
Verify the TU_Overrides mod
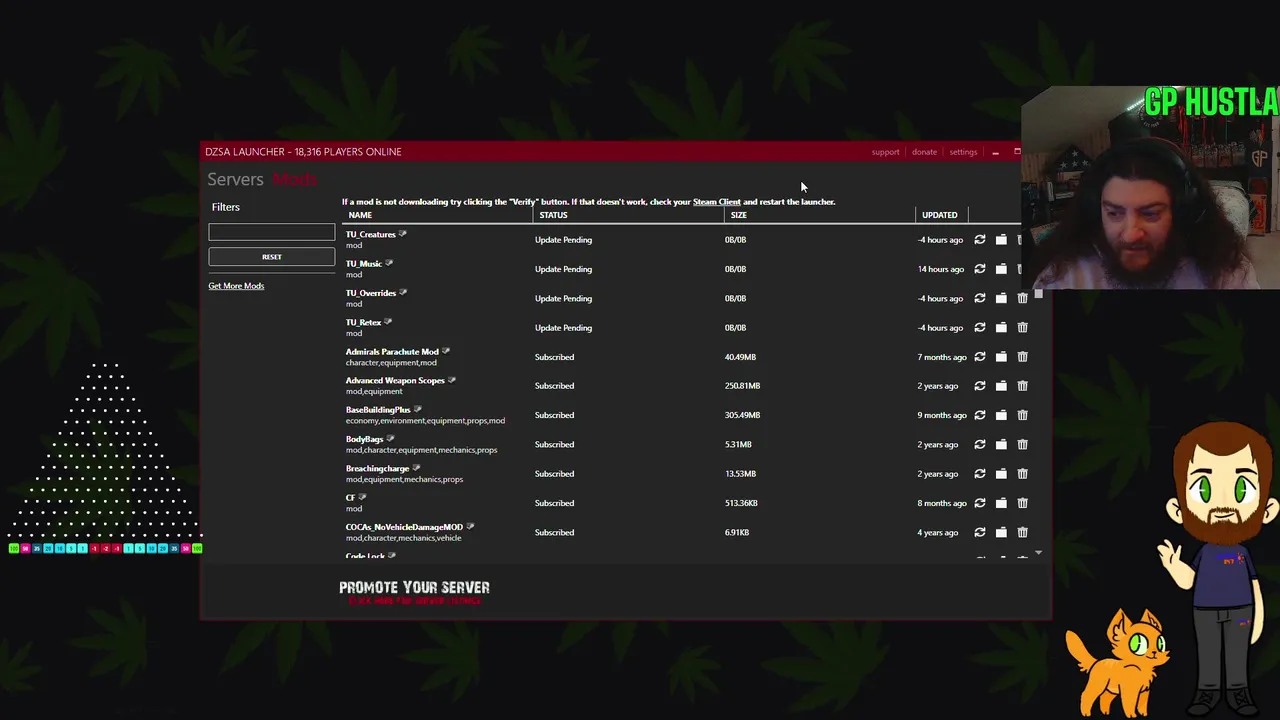[980, 298]
